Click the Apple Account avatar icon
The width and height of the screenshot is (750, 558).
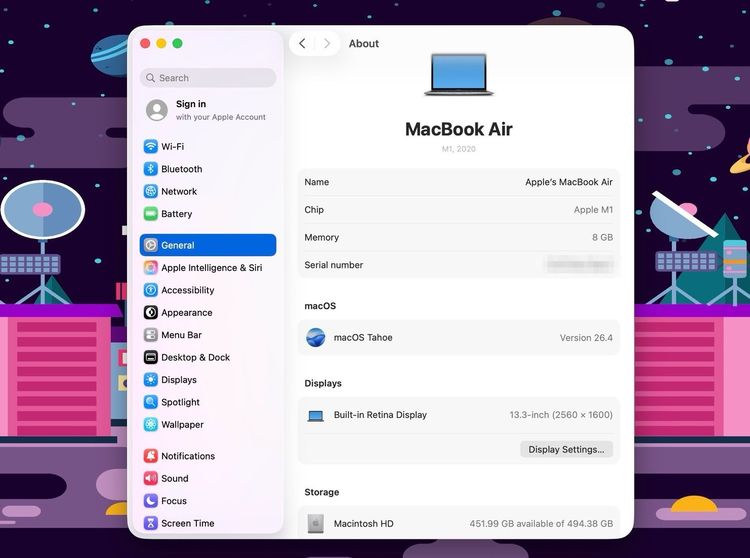[157, 110]
